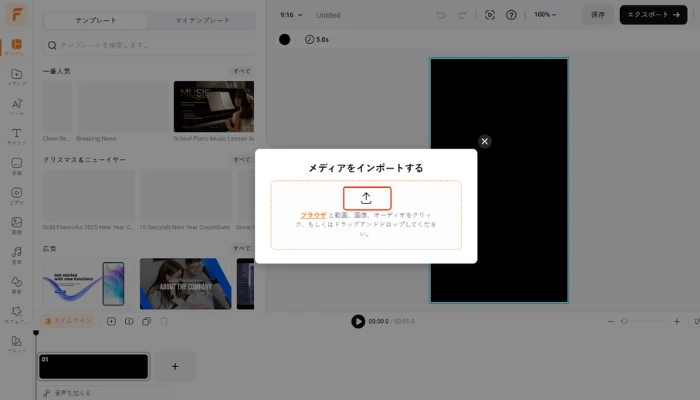700x400 pixels.
Task: Open the エフェクト effects sidebar panel
Action: coord(17,315)
